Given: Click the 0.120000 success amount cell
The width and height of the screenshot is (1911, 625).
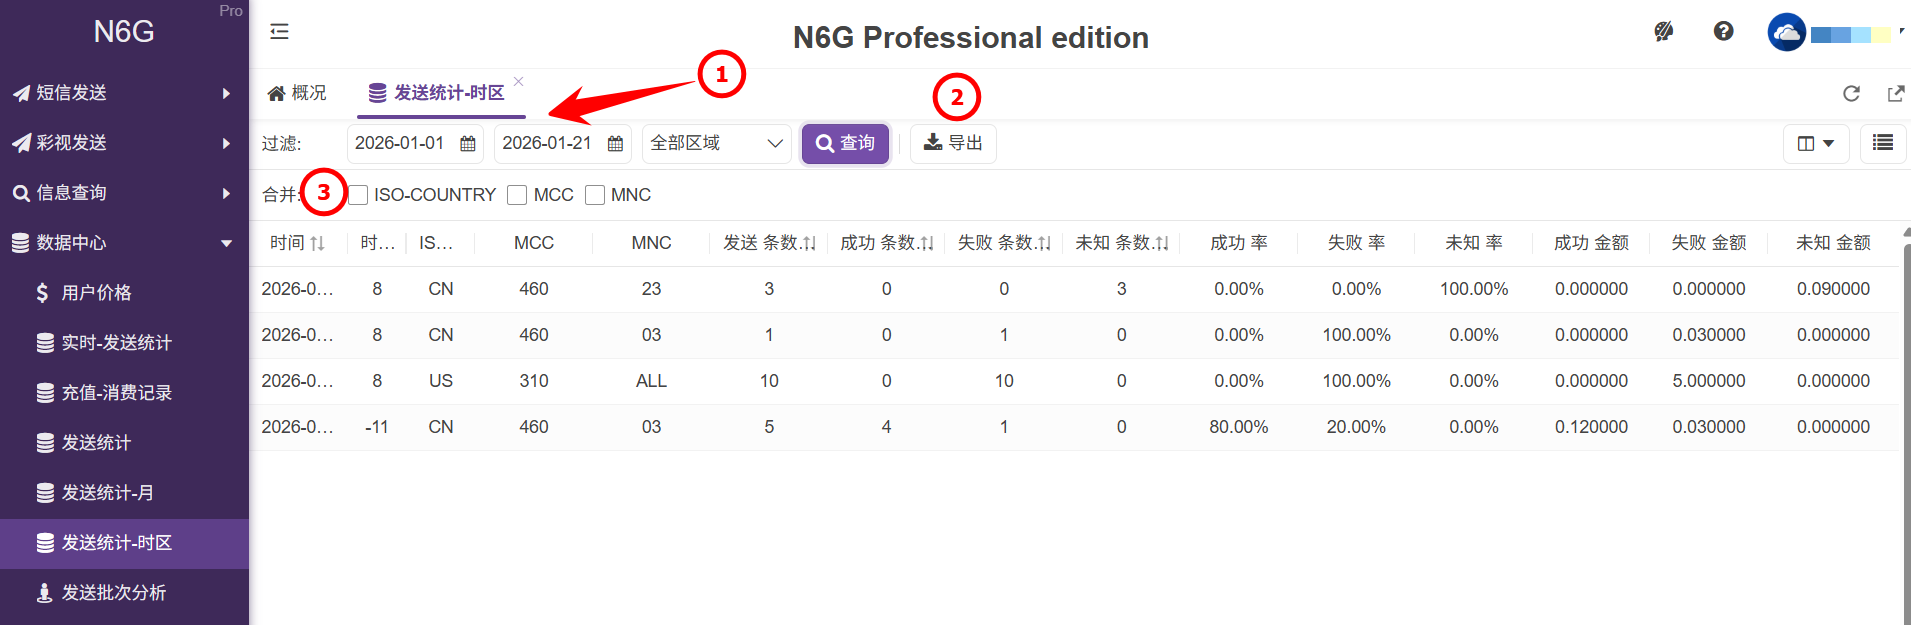Looking at the screenshot, I should tap(1591, 427).
